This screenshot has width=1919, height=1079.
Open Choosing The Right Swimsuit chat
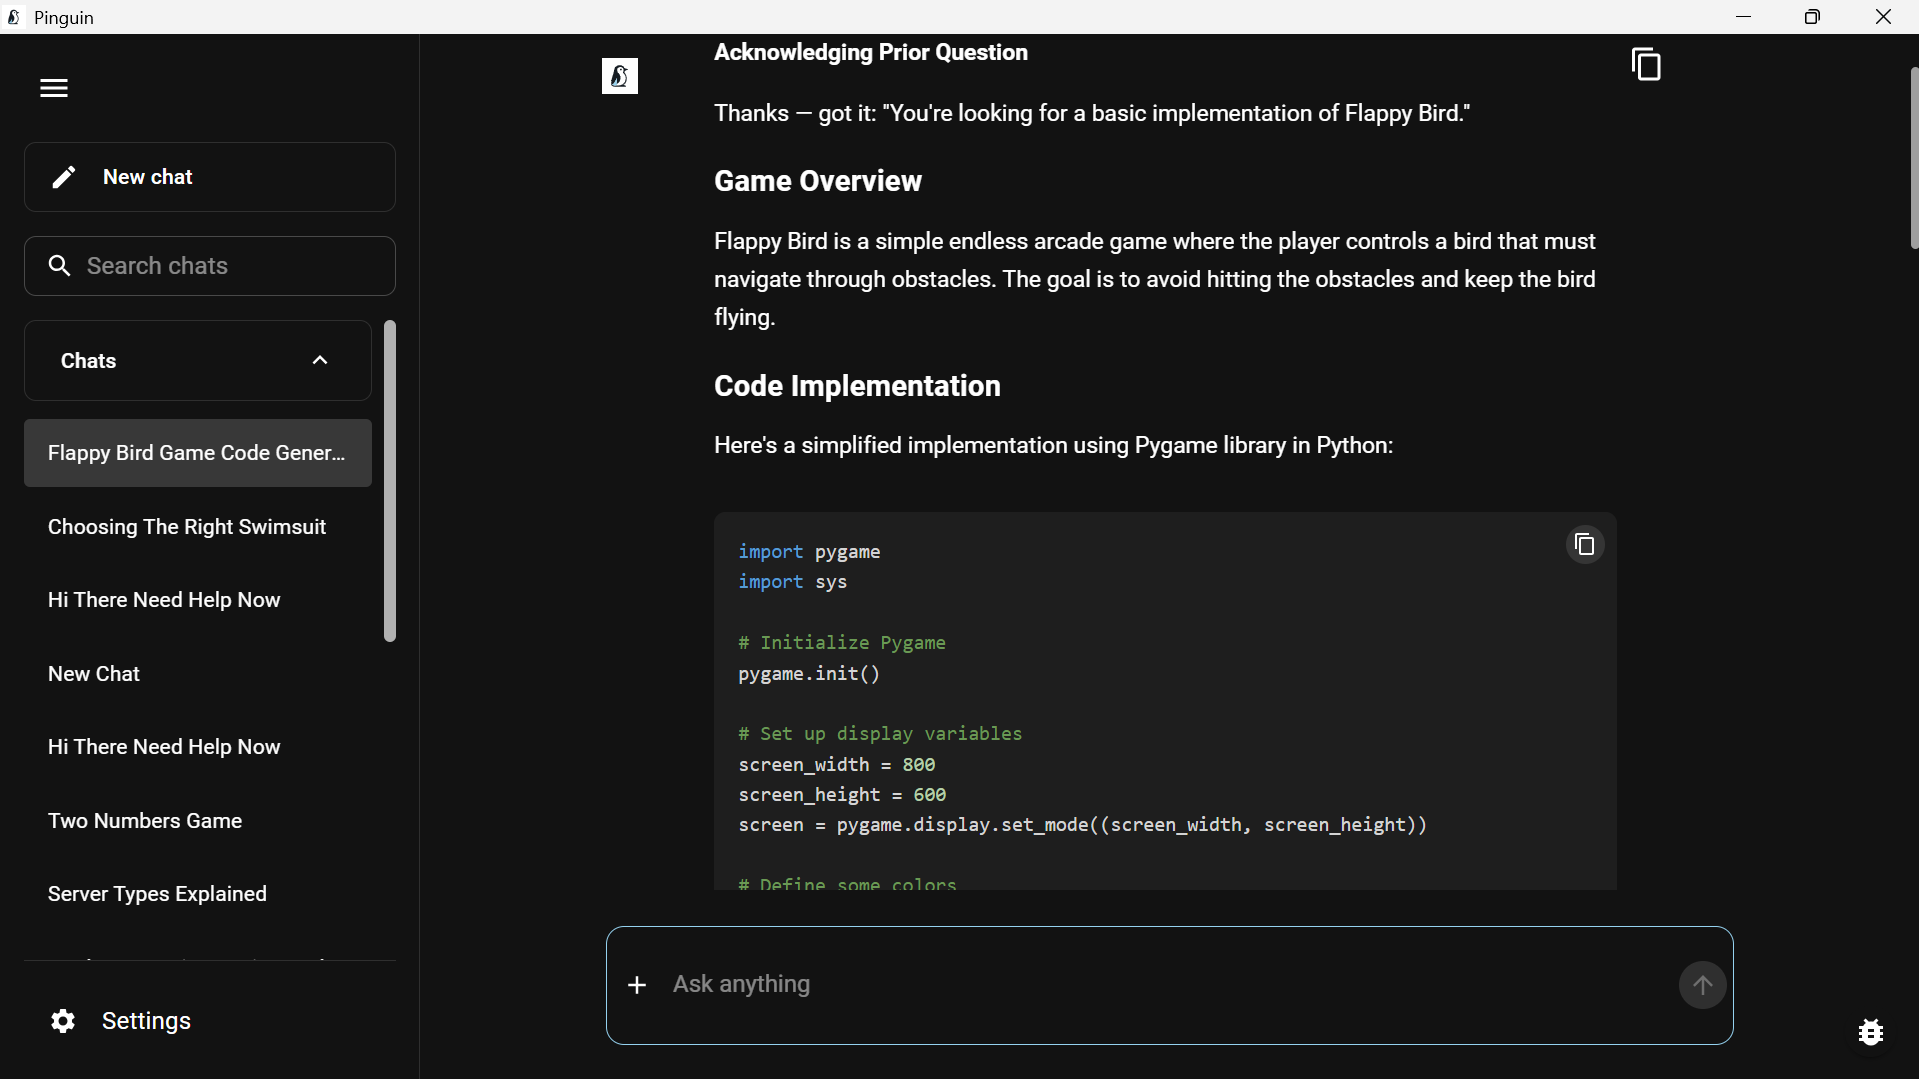(x=187, y=527)
